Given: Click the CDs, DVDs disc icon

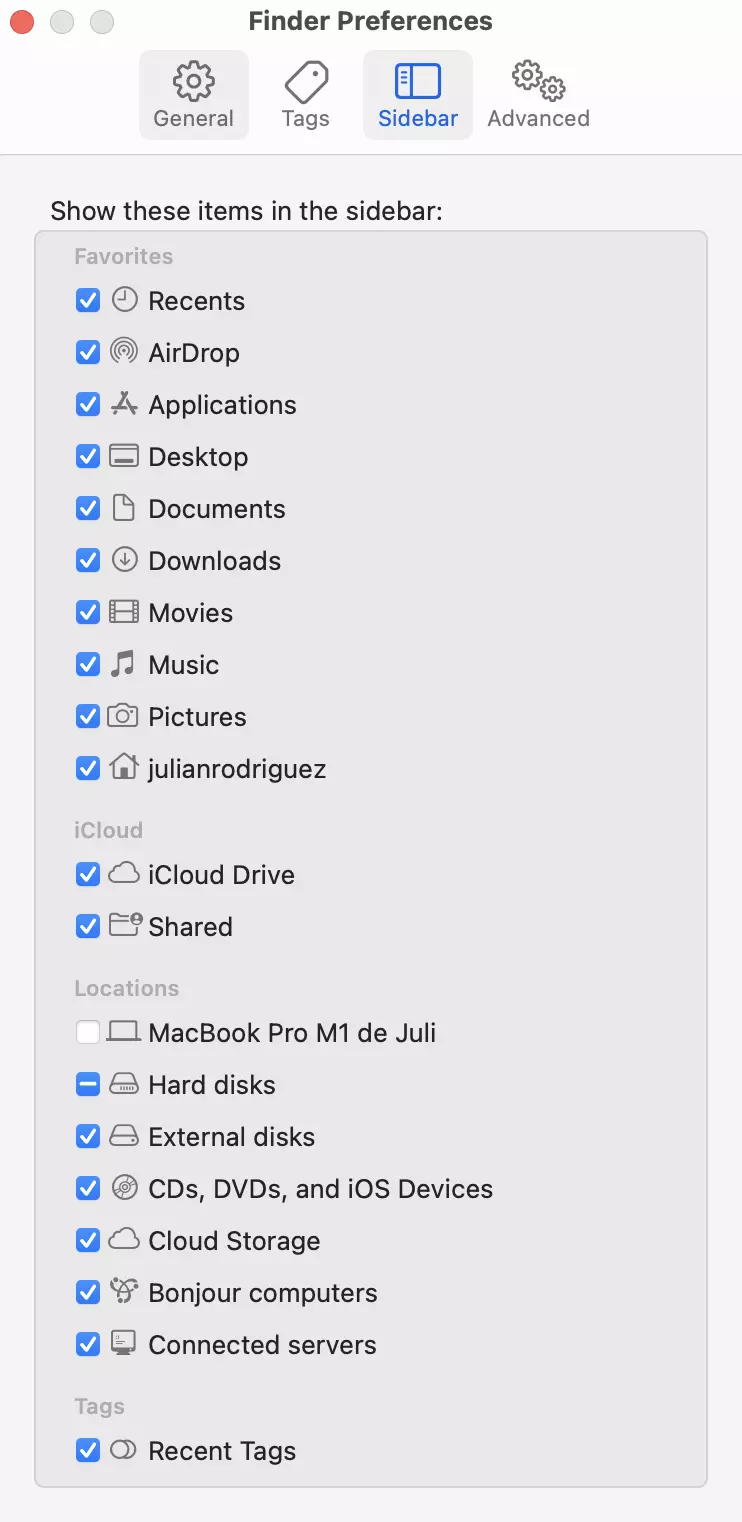Looking at the screenshot, I should [x=123, y=1189].
